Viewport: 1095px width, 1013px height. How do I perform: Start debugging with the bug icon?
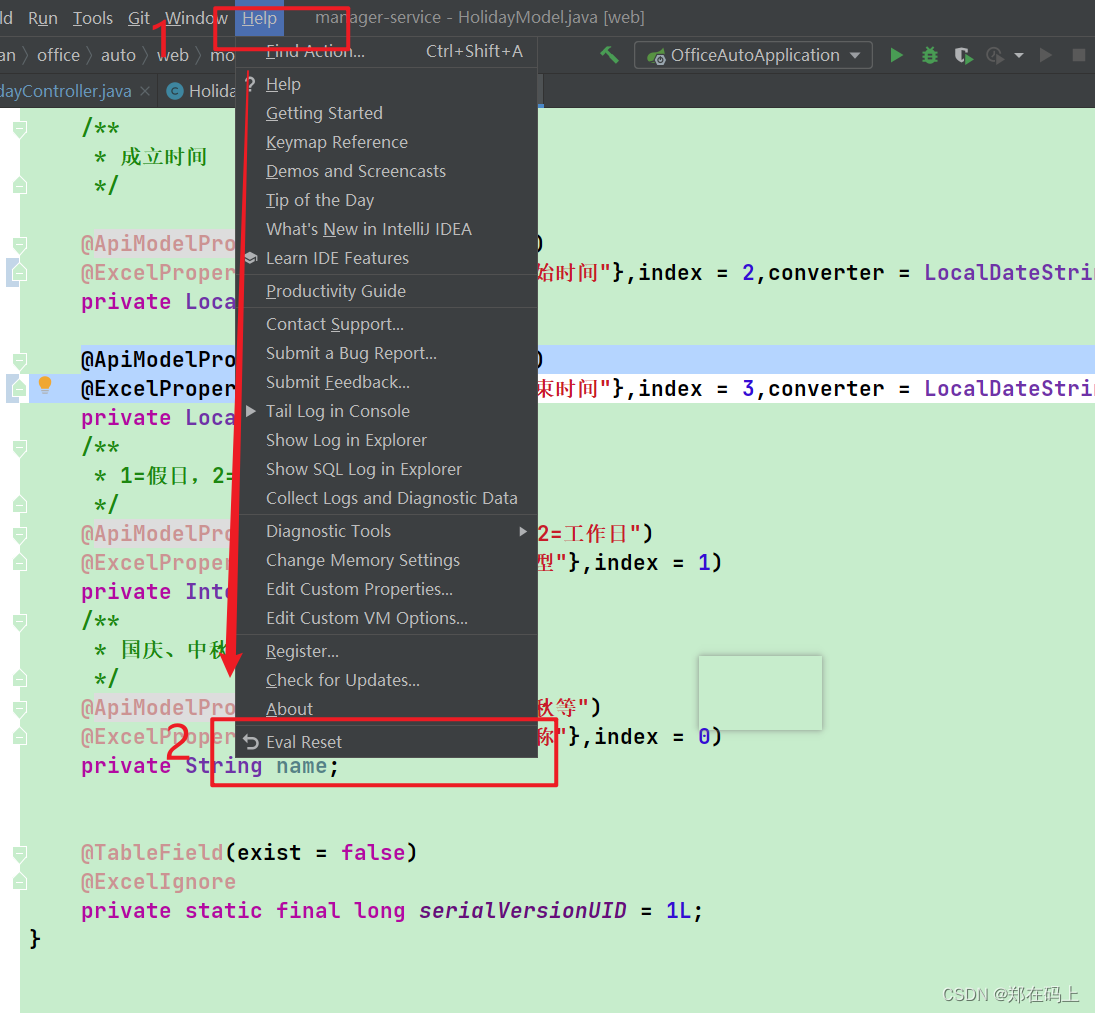(930, 55)
